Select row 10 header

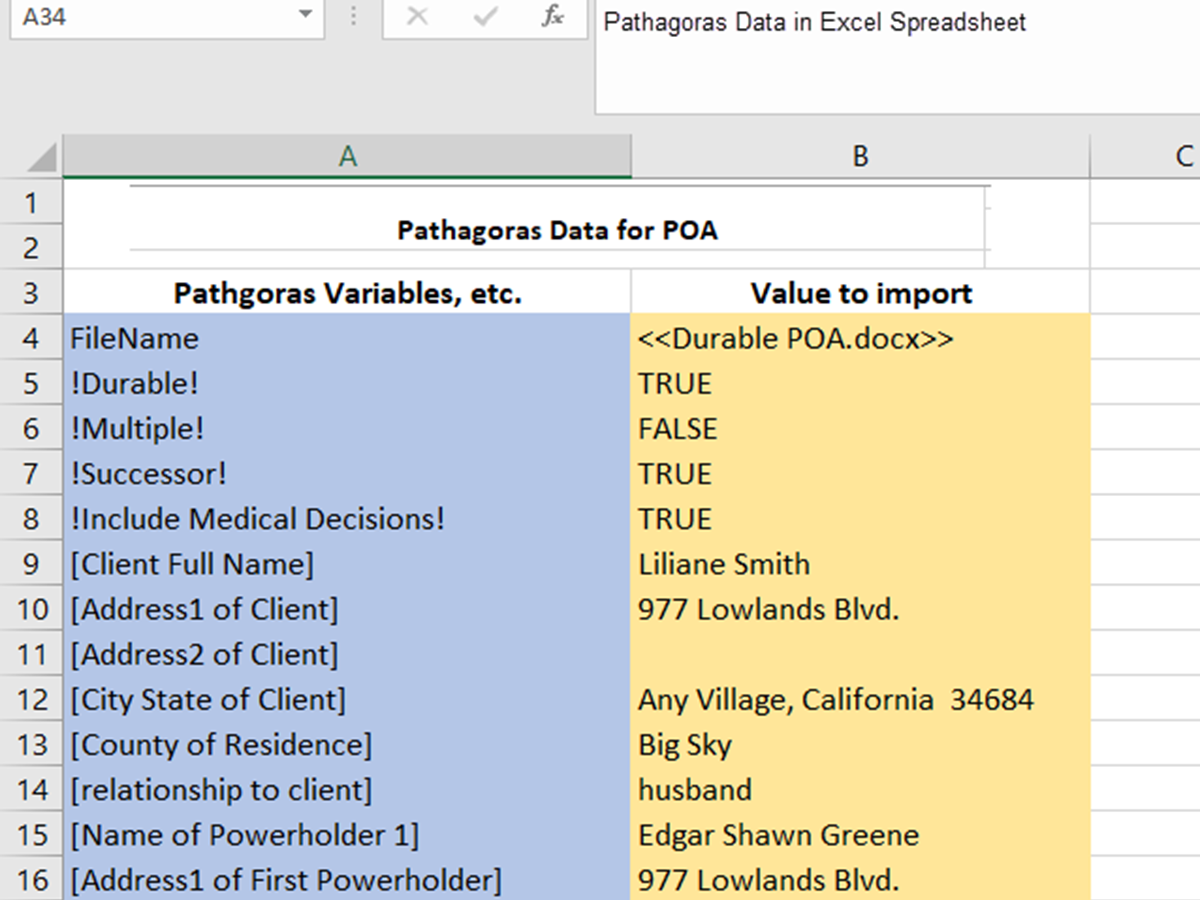click(31, 609)
